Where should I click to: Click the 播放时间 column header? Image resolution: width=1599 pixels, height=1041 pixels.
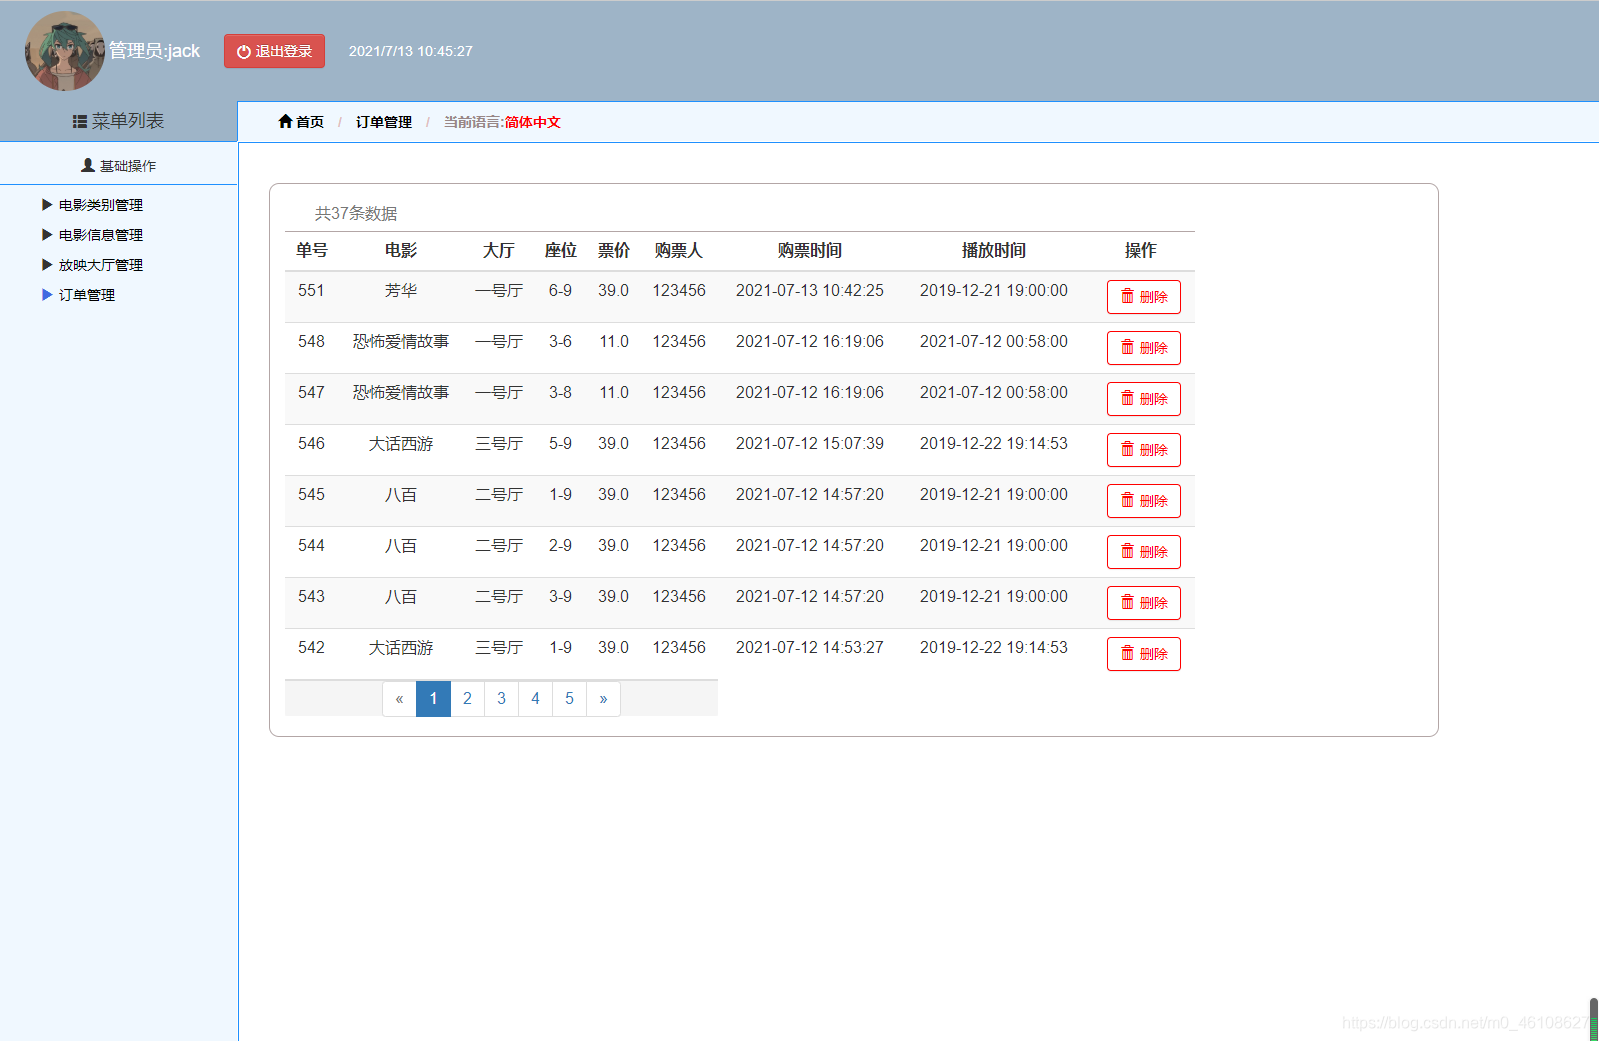pyautogui.click(x=994, y=251)
